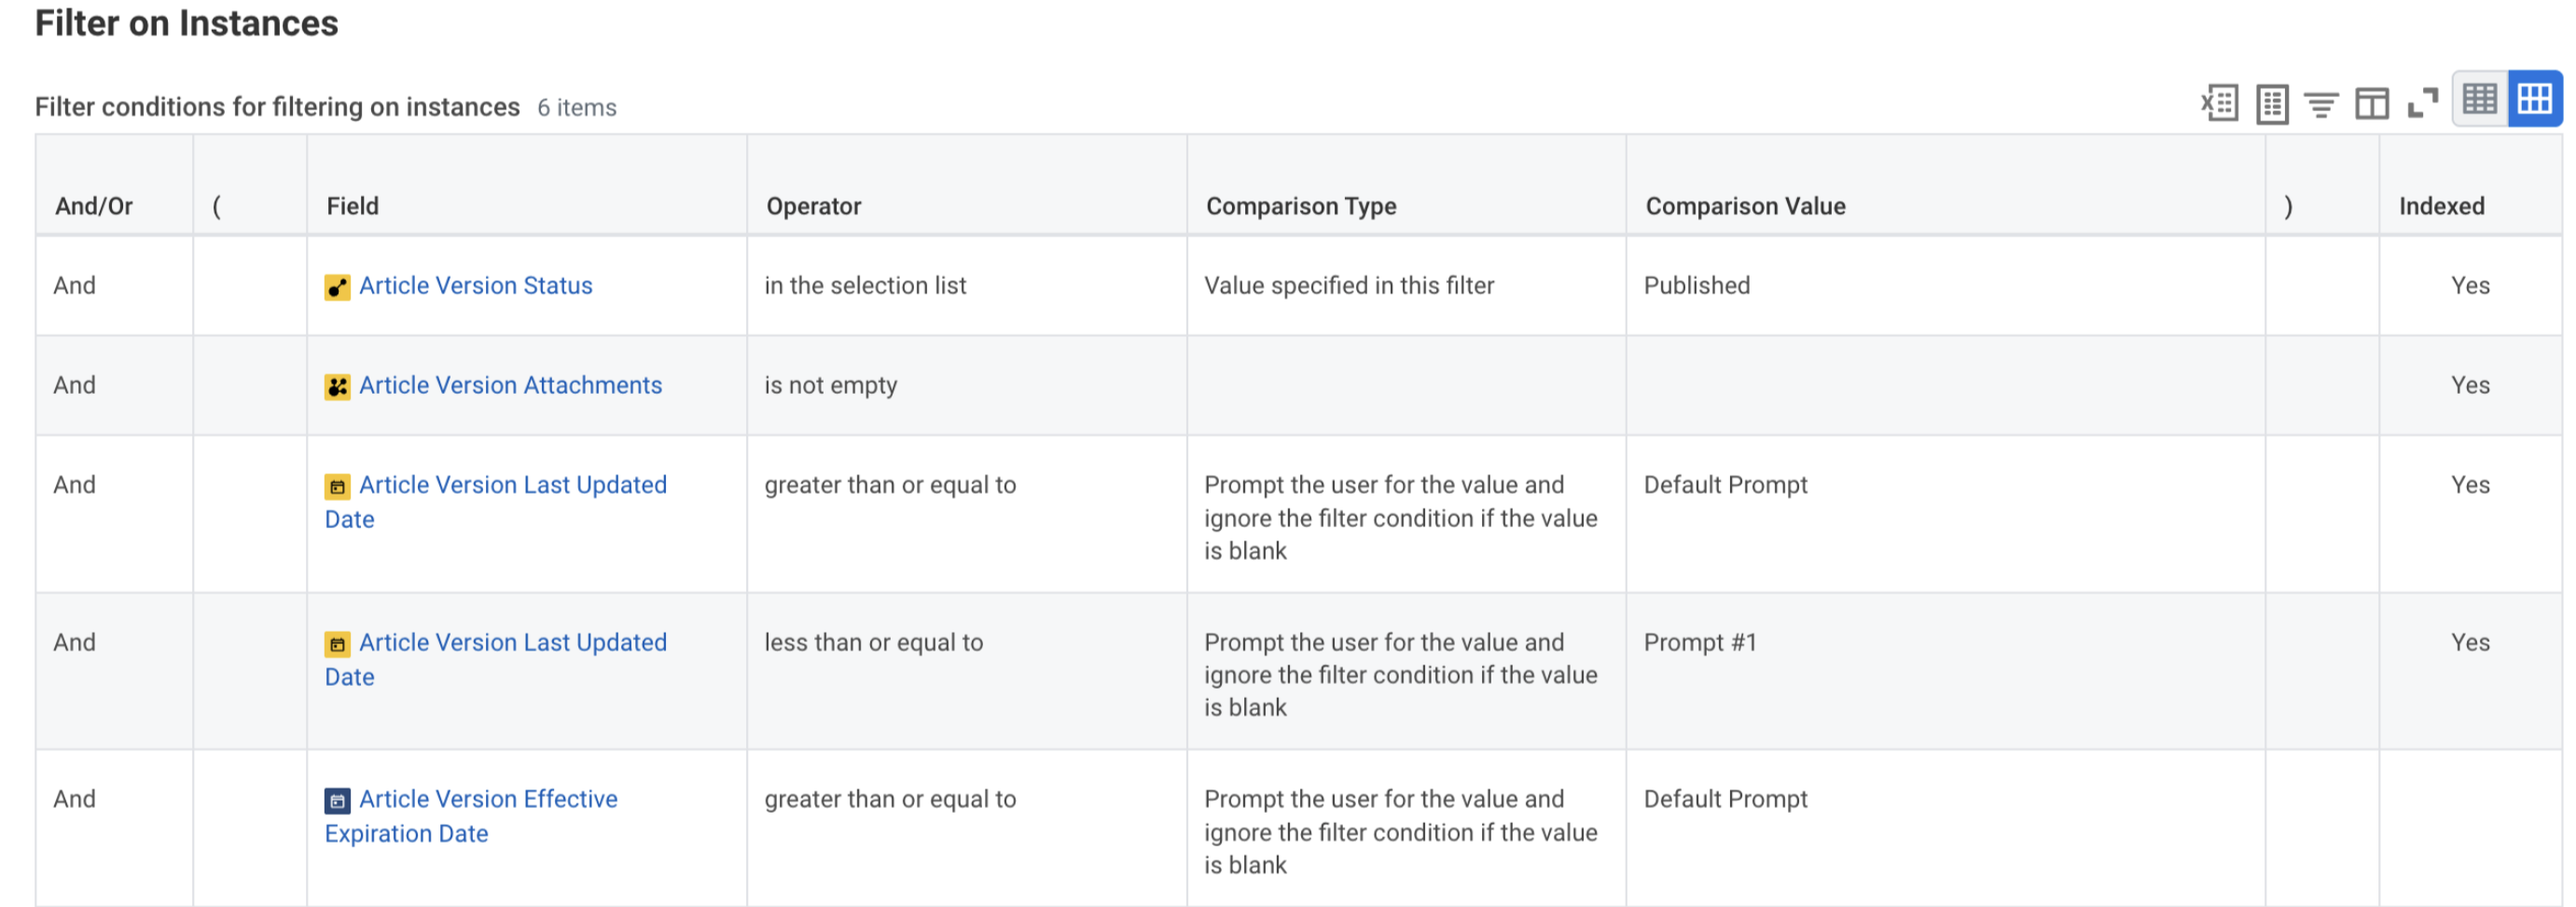Click the icon beside Article Version Status
The width and height of the screenshot is (2576, 907).
coord(337,287)
